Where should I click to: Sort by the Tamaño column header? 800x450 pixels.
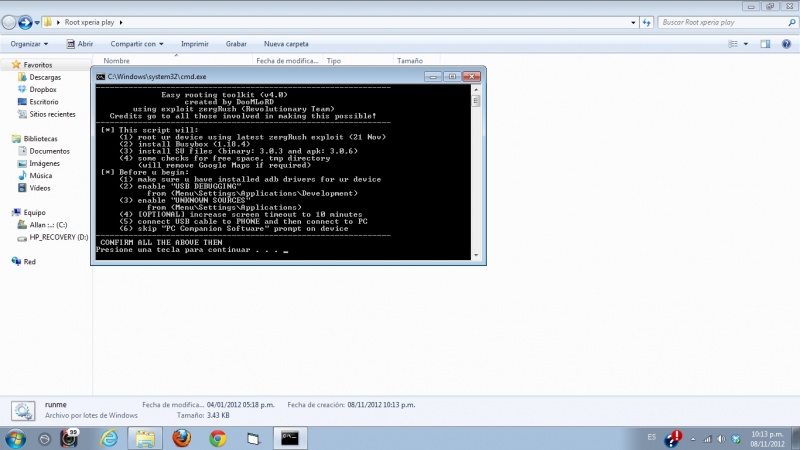(410, 61)
